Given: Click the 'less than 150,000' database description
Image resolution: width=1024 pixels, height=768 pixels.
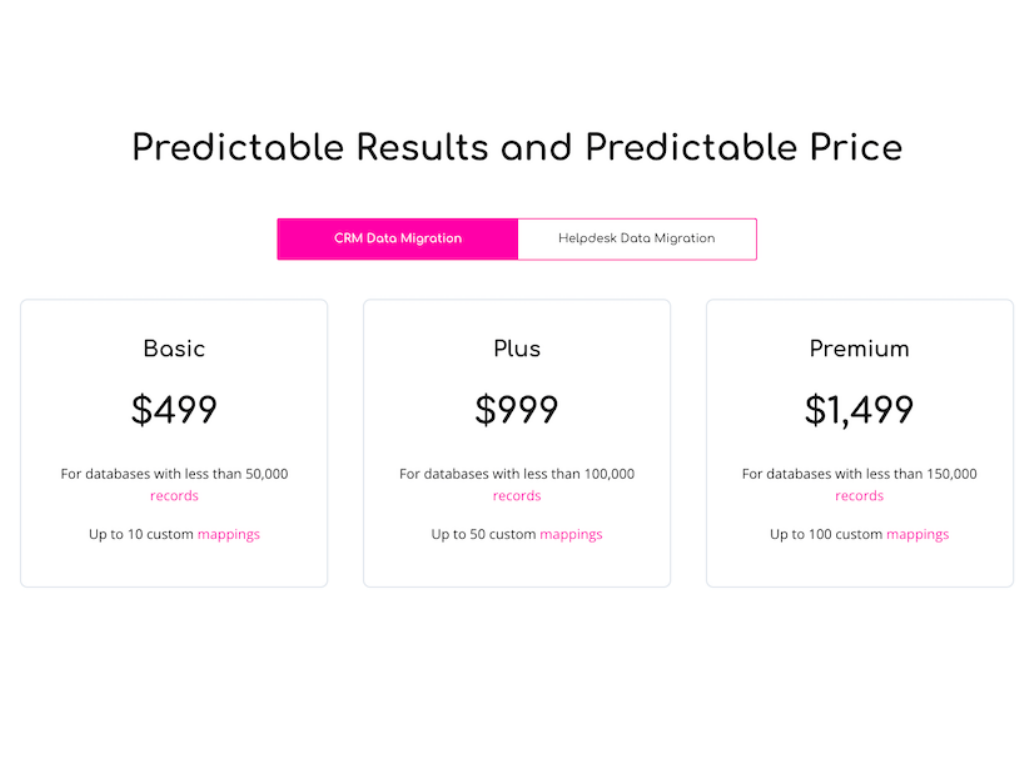Looking at the screenshot, I should pos(859,474).
